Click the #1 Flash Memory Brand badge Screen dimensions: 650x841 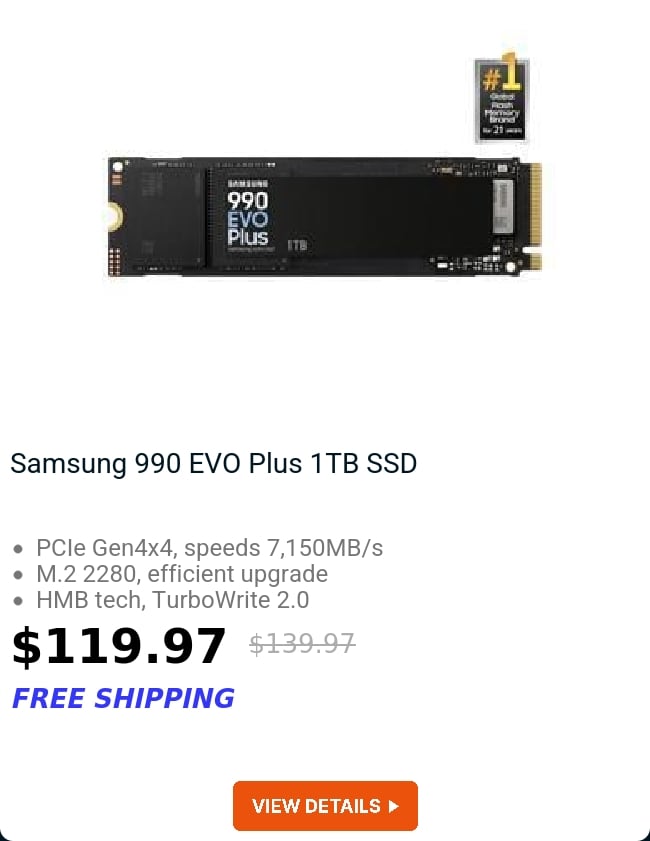pyautogui.click(x=502, y=98)
